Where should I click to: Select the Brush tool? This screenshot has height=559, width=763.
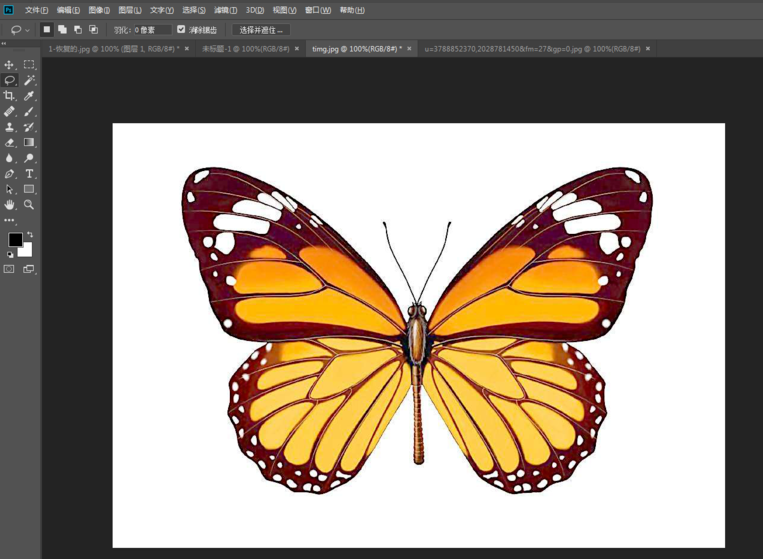tap(29, 111)
